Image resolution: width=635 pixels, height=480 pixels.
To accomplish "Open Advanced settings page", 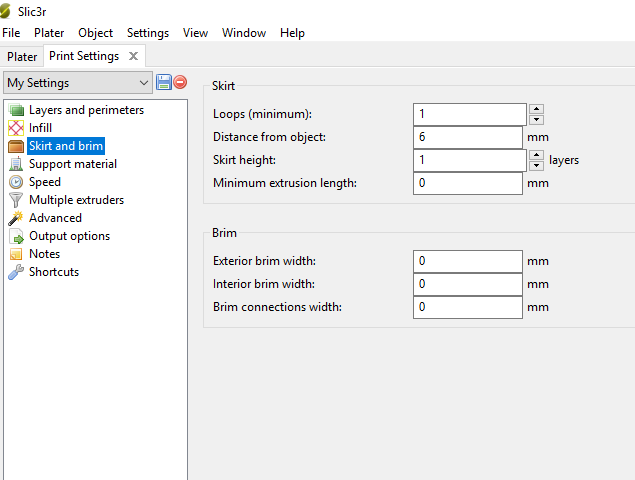I will click(x=55, y=218).
